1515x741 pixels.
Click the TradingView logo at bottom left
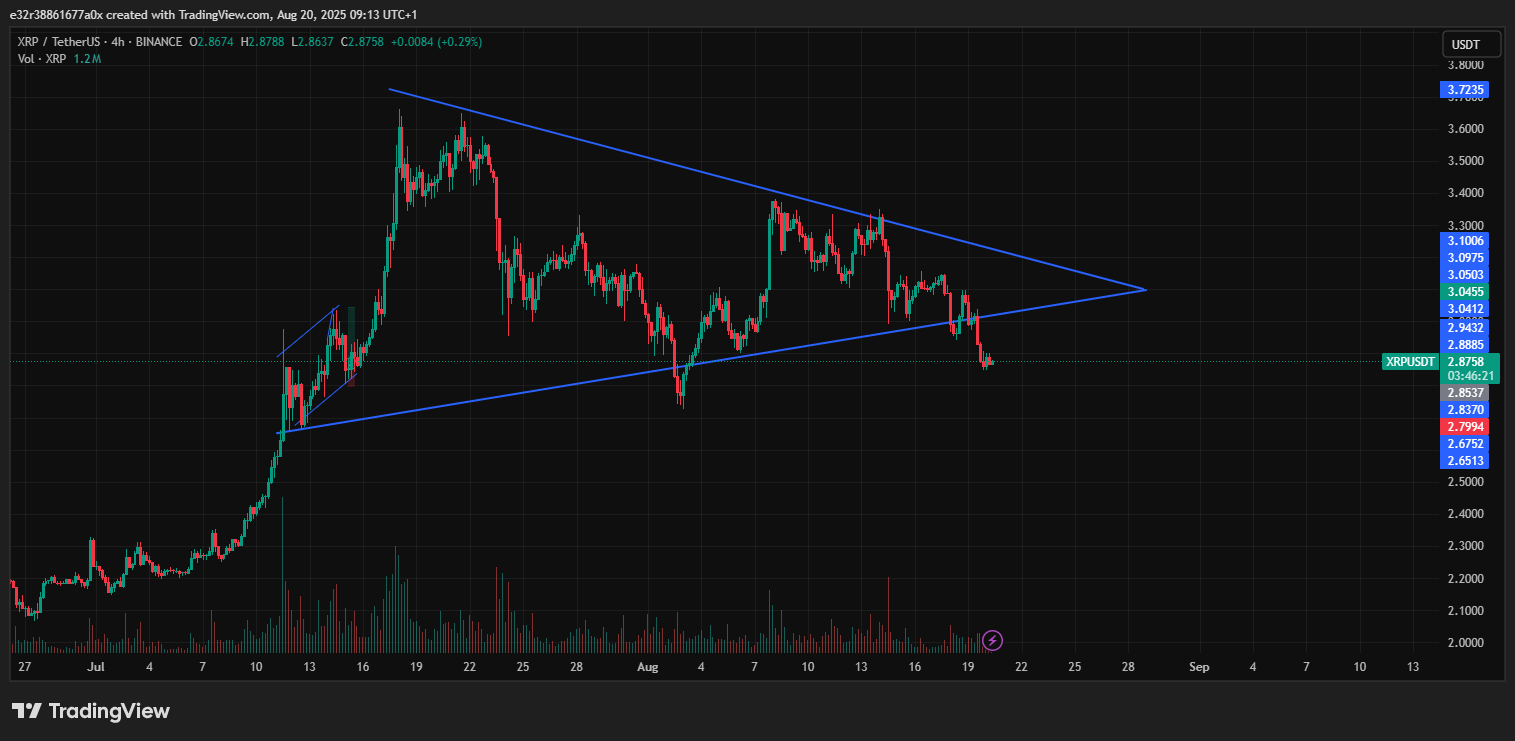coord(90,711)
